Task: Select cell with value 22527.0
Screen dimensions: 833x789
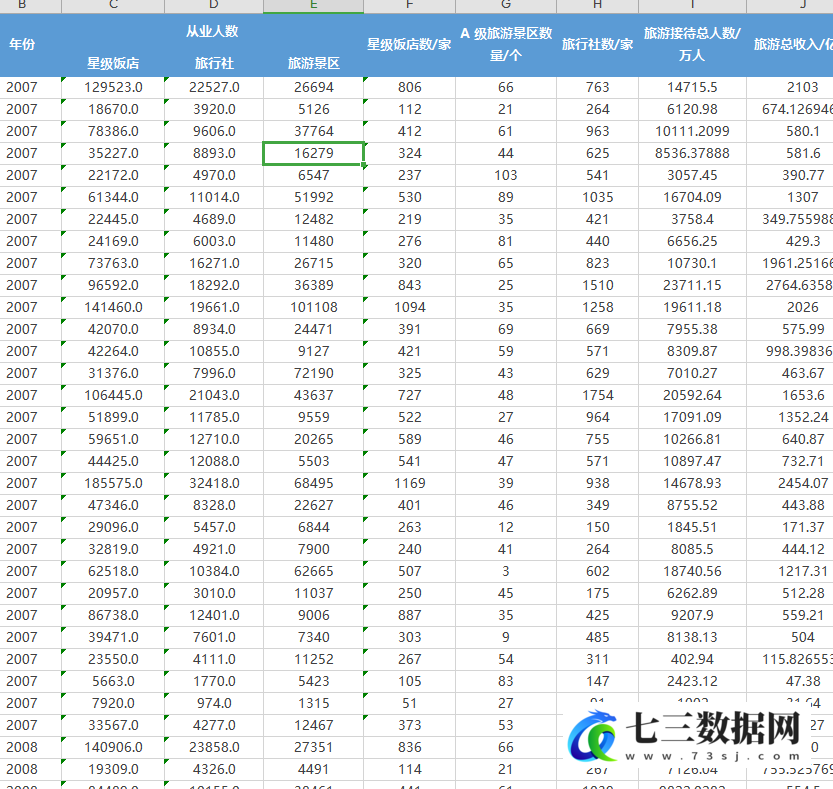Action: click(214, 88)
